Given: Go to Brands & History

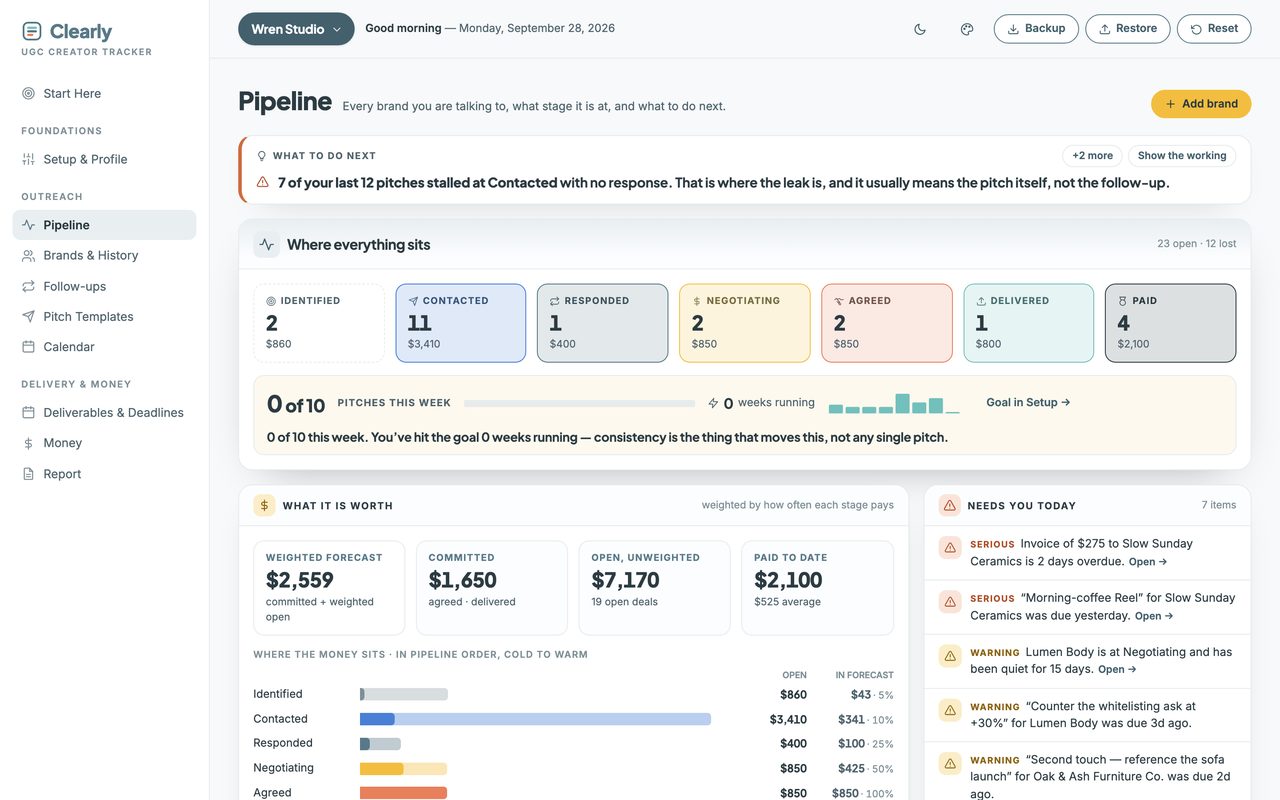Looking at the screenshot, I should tap(104, 255).
